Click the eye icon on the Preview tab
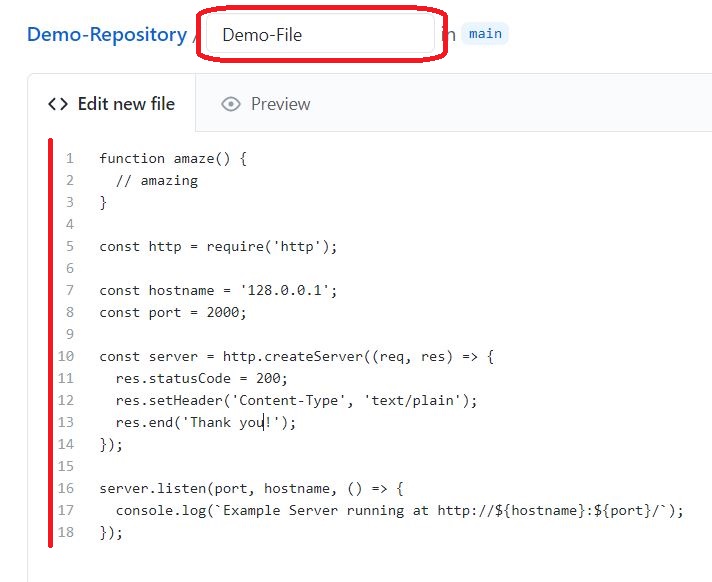 [231, 104]
